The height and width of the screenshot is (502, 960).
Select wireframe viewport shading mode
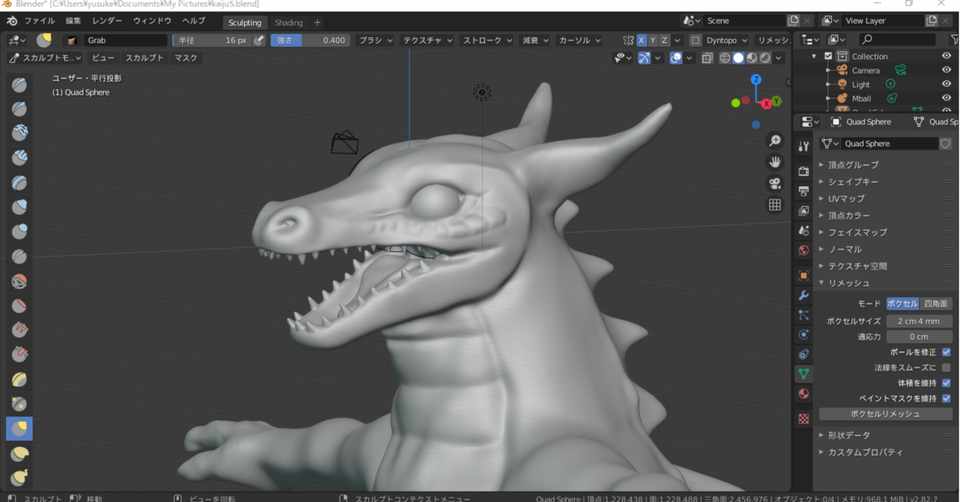[x=725, y=58]
